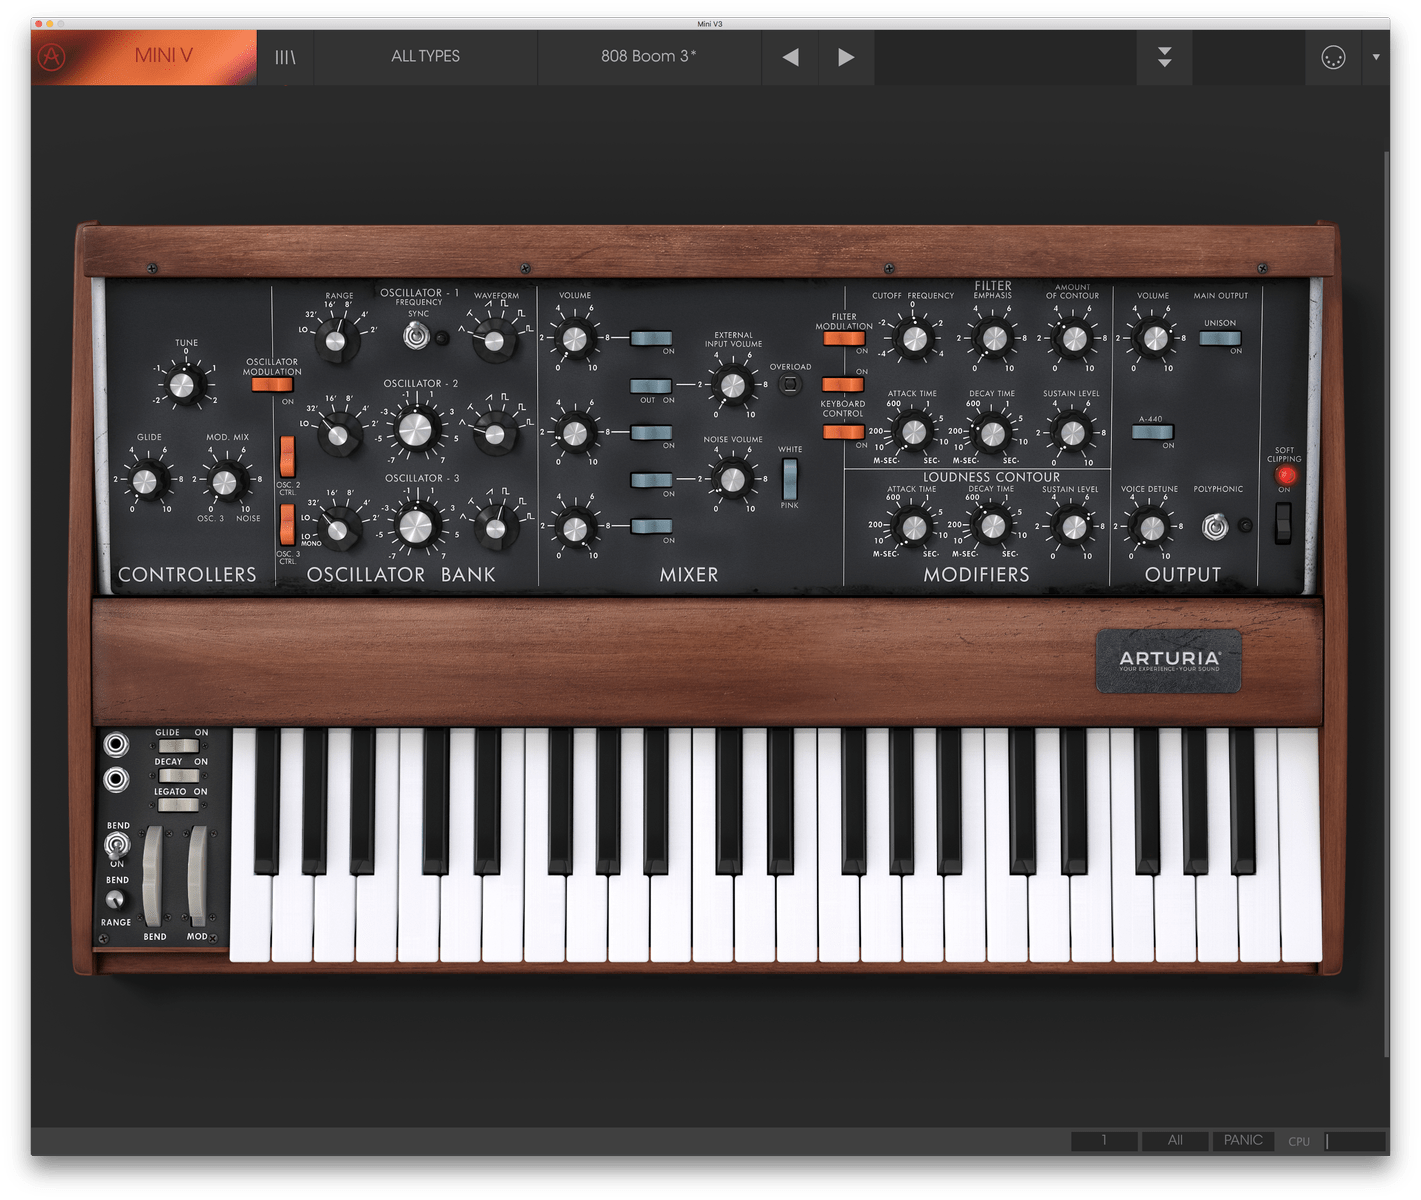Viewport: 1421px width, 1200px height.
Task: Toggle the A-440 tuning switch
Action: click(x=1153, y=432)
